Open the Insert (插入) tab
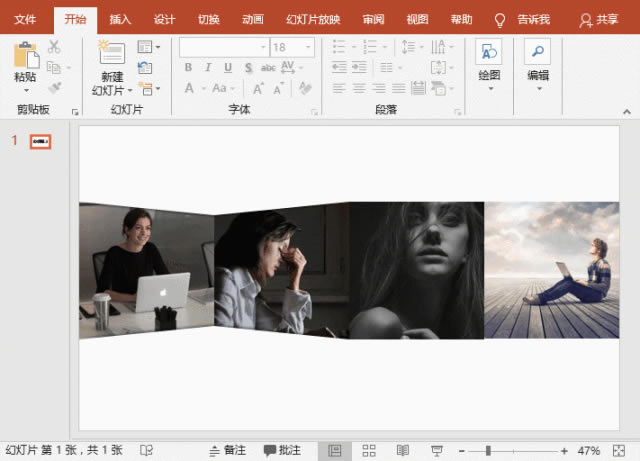 tap(120, 19)
